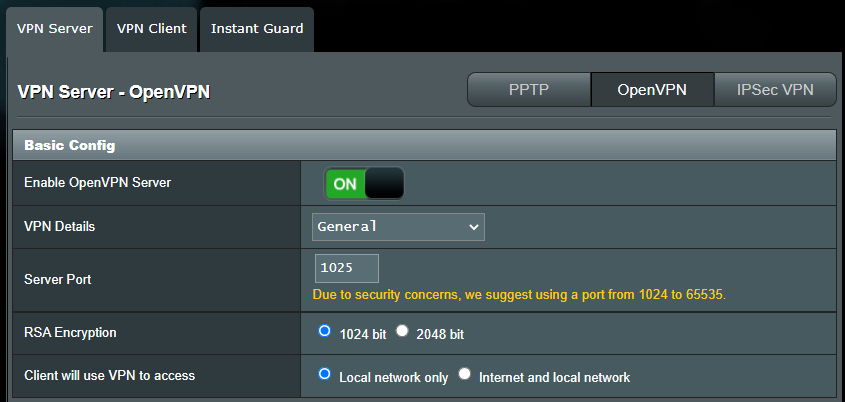Select the PPTP server type button
Image resolution: width=845 pixels, height=402 pixels.
pos(529,89)
